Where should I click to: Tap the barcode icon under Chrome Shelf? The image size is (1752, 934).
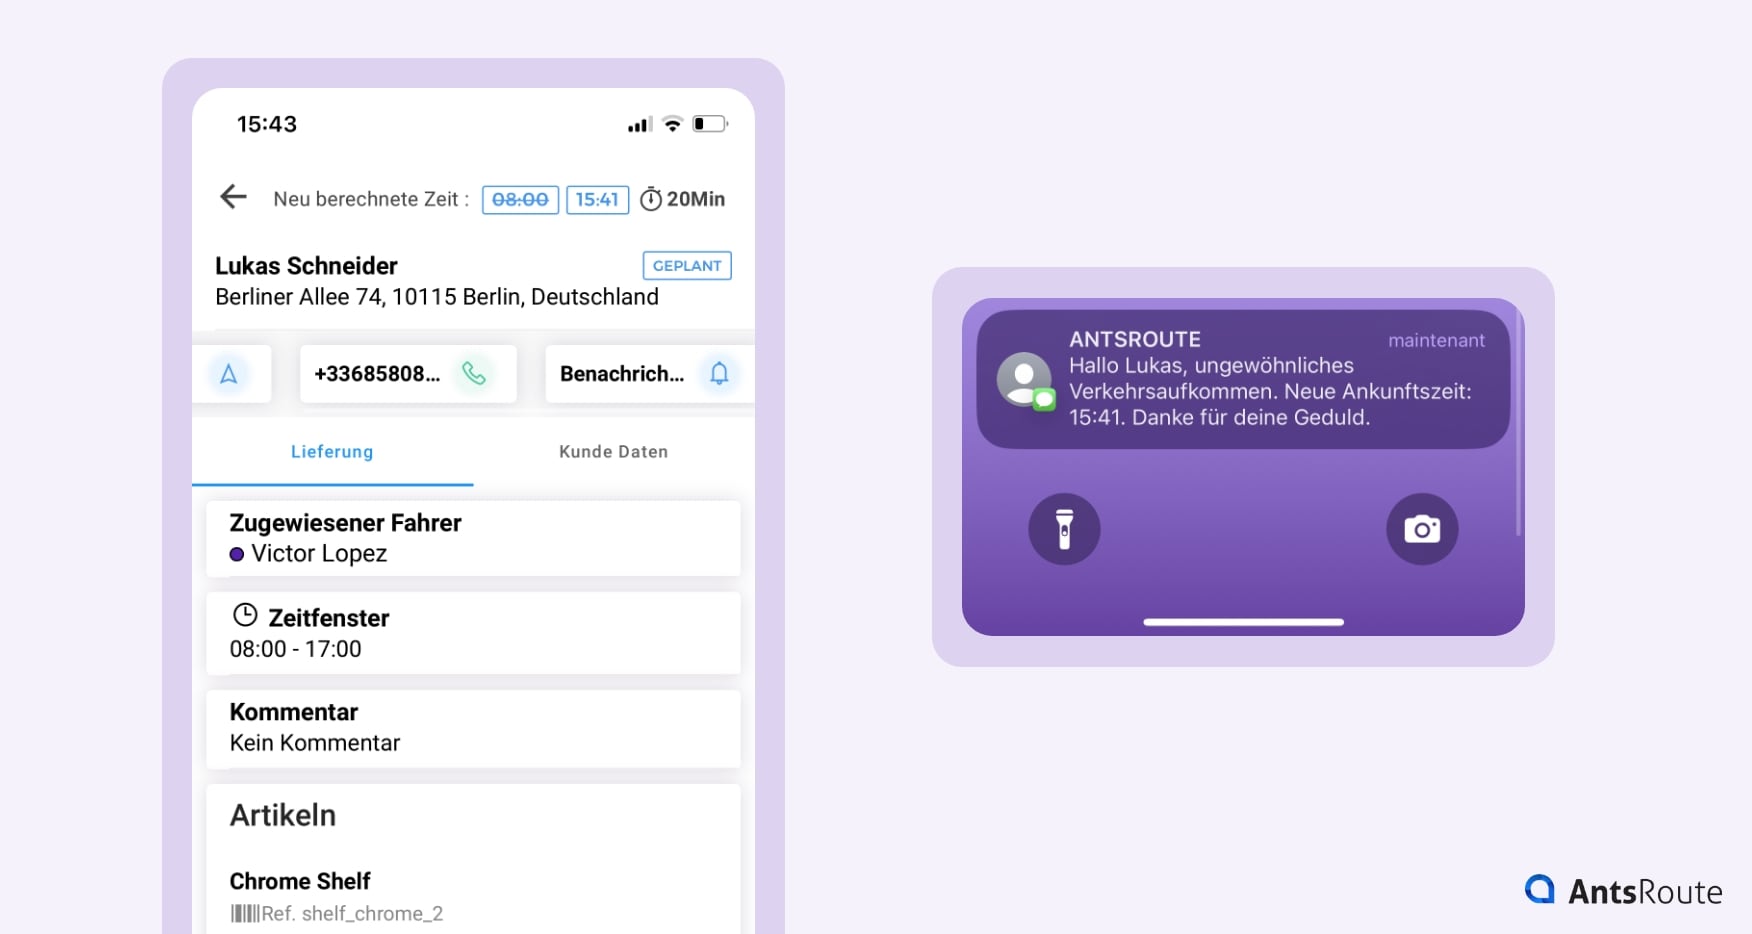244,913
